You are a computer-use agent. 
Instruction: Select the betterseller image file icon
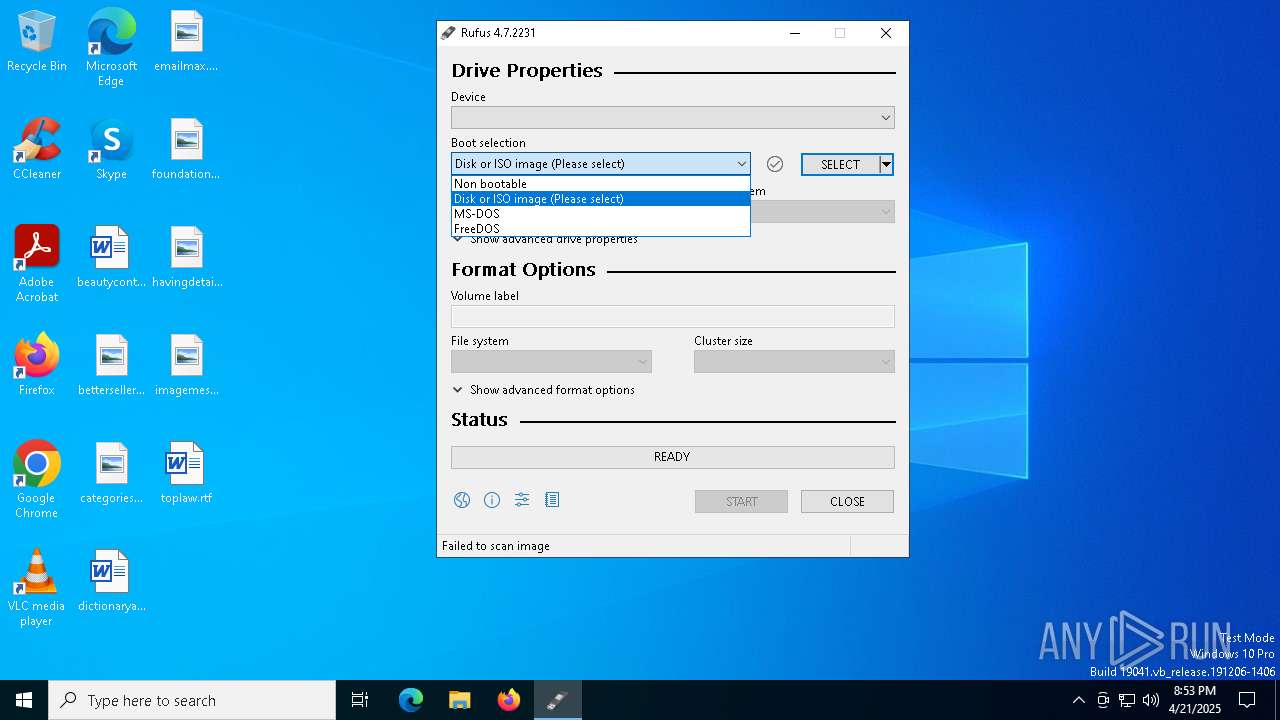(x=111, y=365)
